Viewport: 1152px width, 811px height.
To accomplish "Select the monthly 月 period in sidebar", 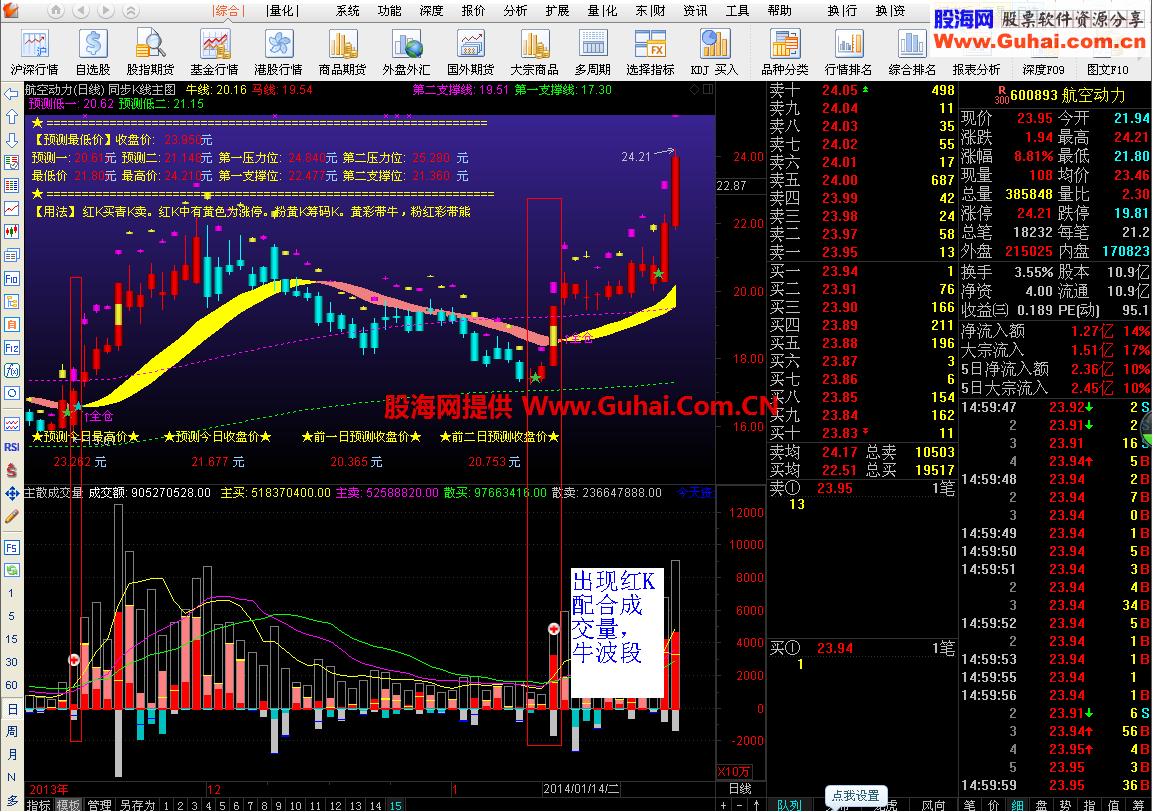I will (12, 754).
